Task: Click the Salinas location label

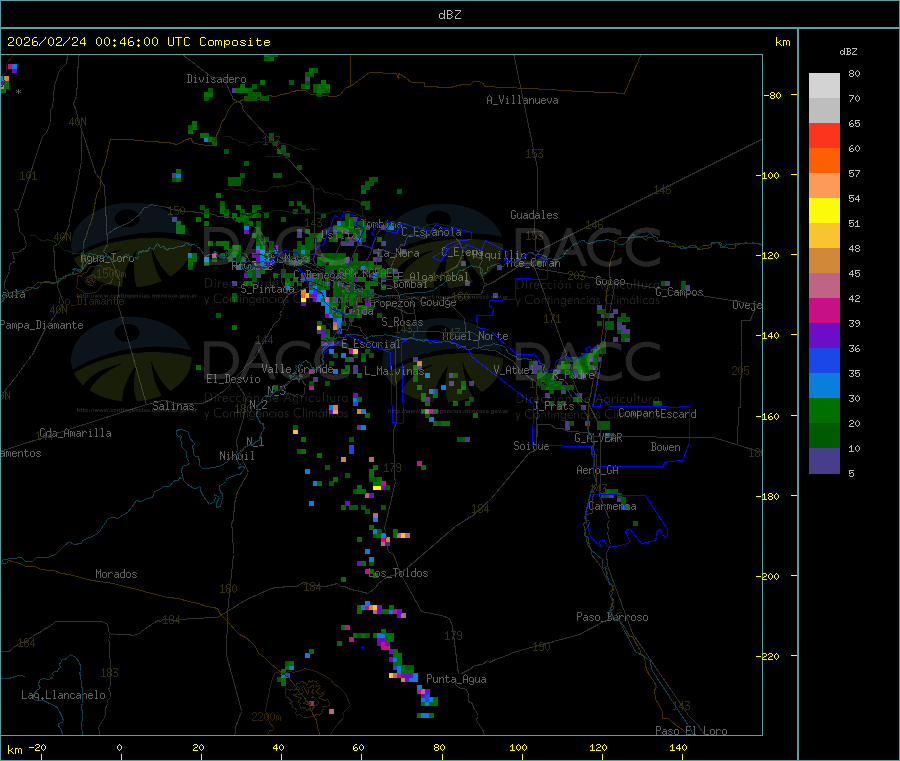Action: pos(173,406)
